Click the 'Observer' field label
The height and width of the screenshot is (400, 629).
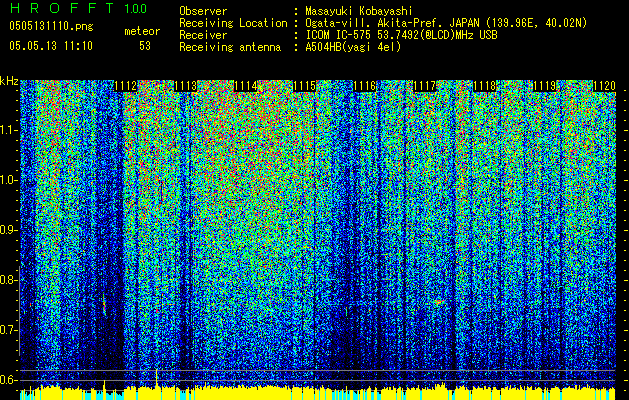click(x=203, y=11)
